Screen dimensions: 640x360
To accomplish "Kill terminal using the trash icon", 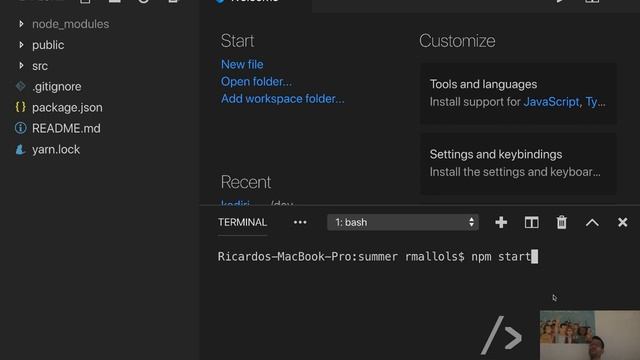I will 562,222.
